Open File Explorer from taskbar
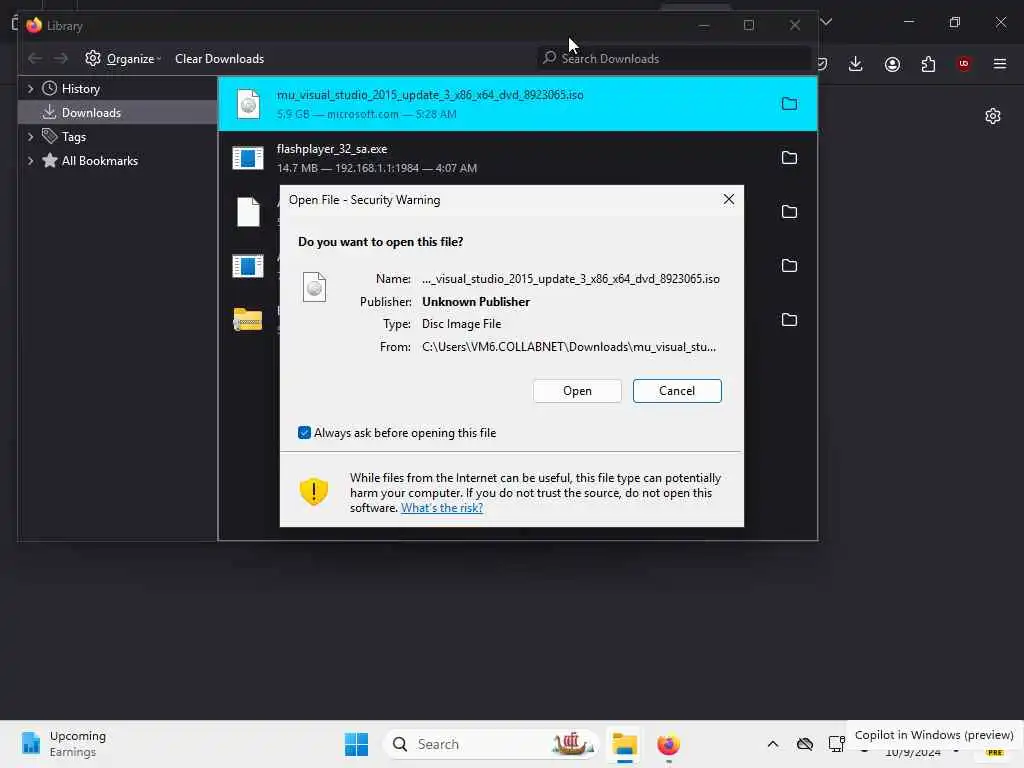The image size is (1024, 768). coord(624,744)
